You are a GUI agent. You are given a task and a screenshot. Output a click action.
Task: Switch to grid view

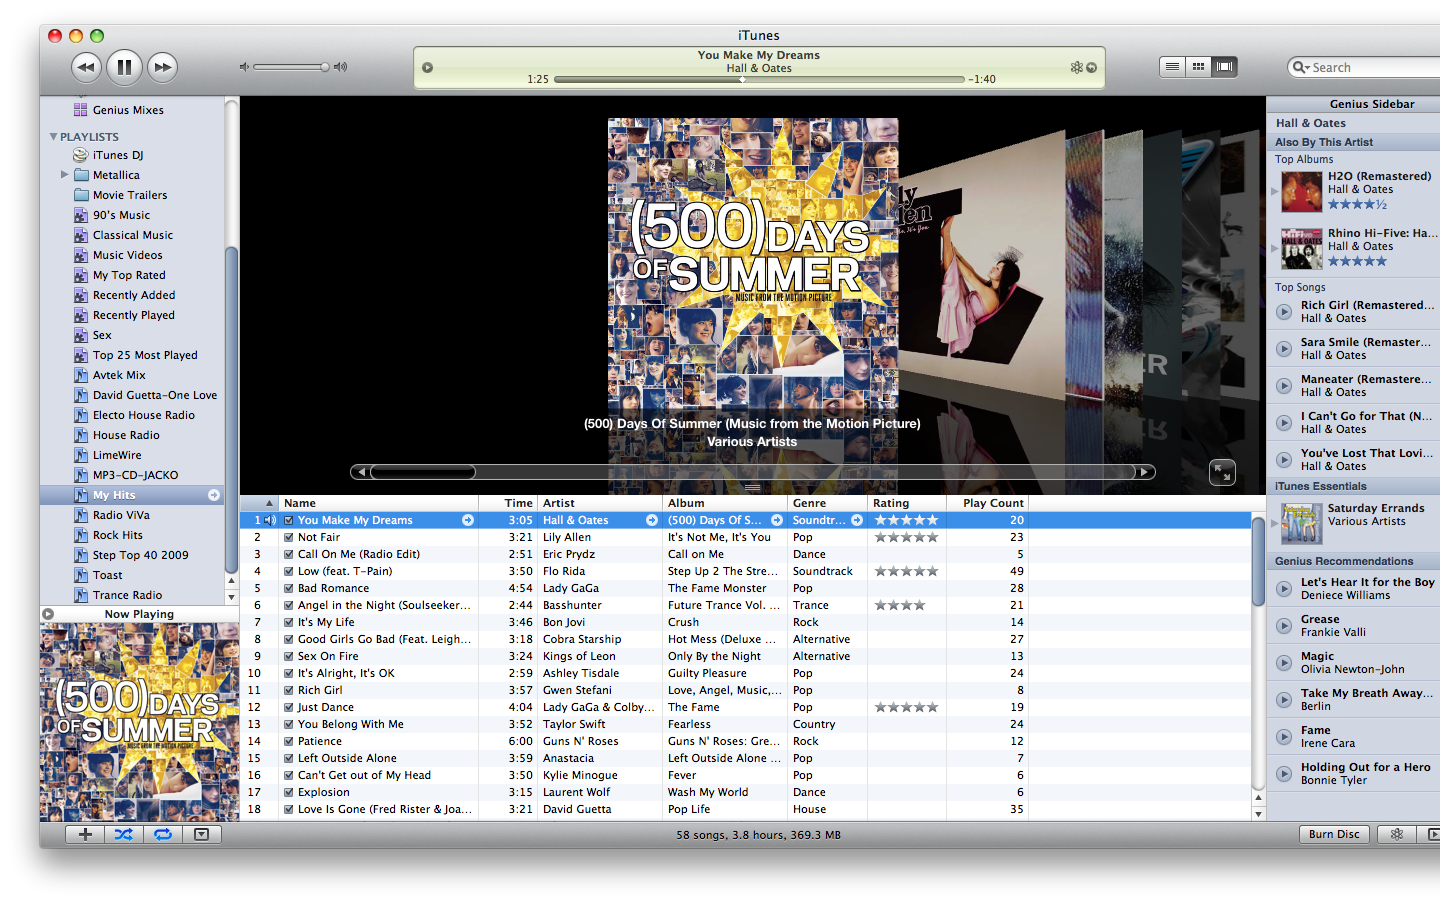(x=1198, y=67)
